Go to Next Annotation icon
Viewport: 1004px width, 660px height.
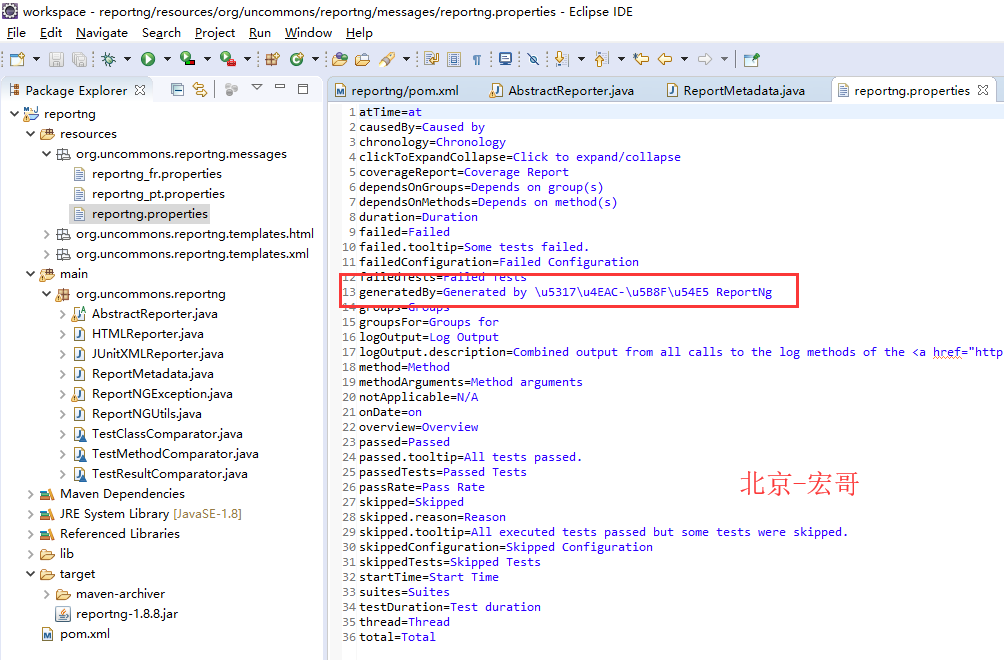(x=562, y=60)
